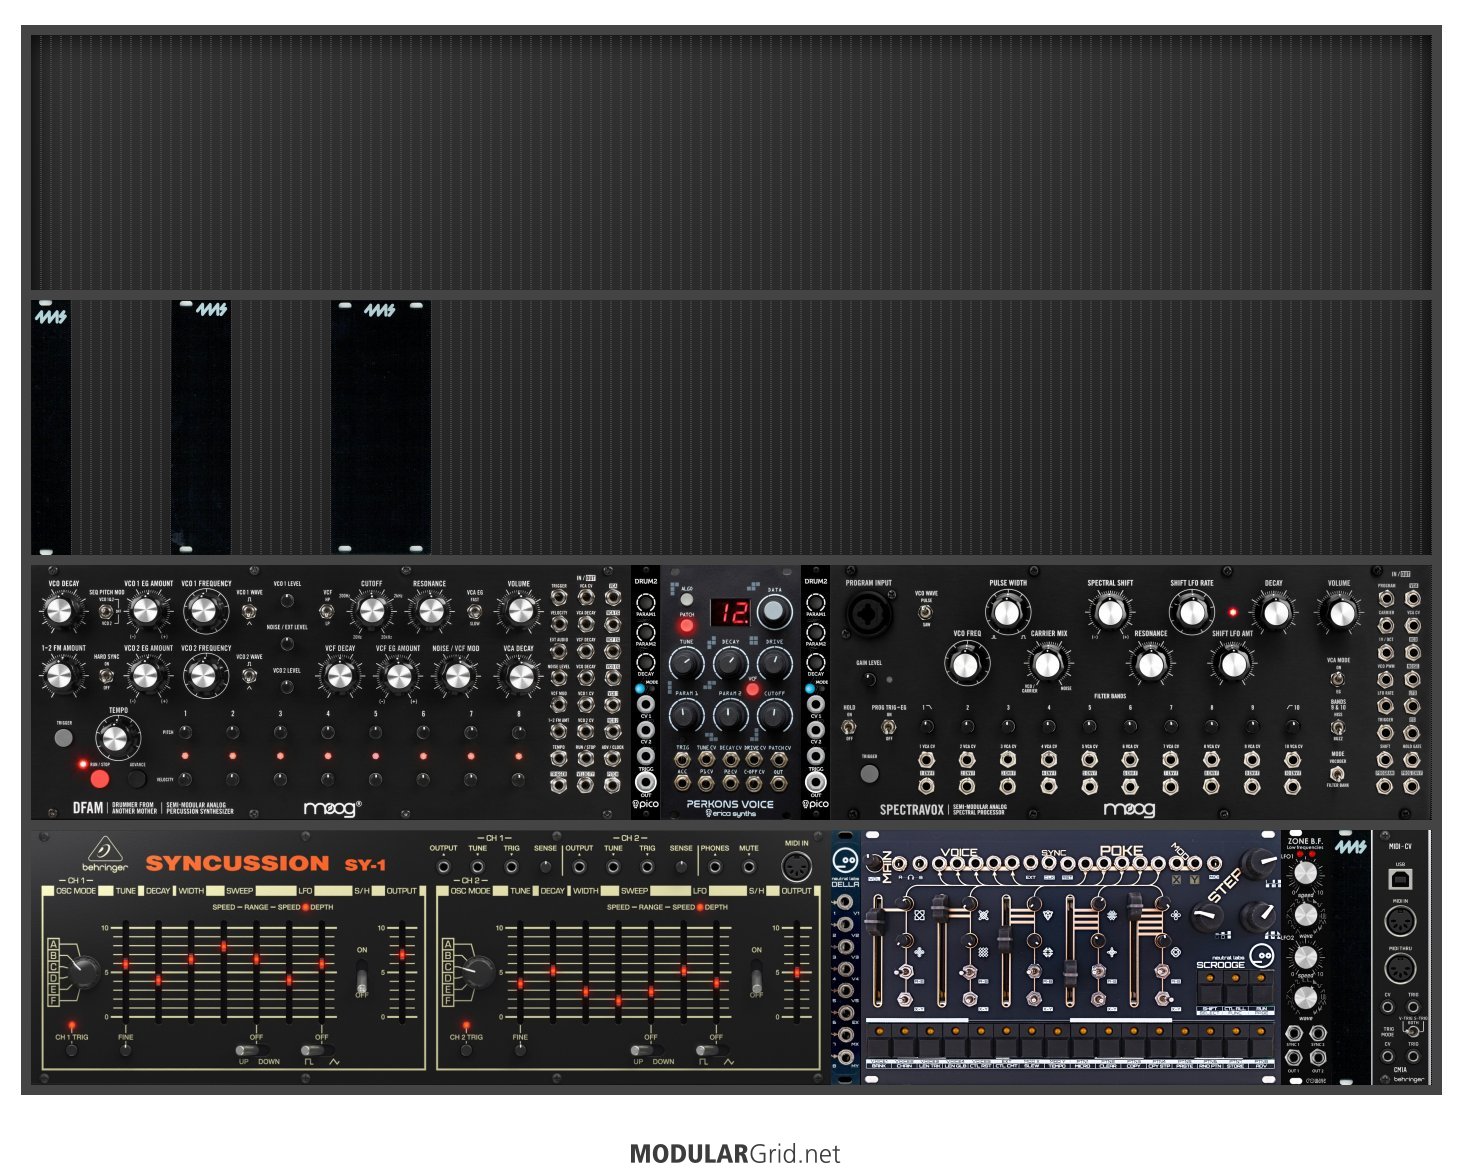Grab the Syncussion CH 1 Tune slider

click(126, 964)
